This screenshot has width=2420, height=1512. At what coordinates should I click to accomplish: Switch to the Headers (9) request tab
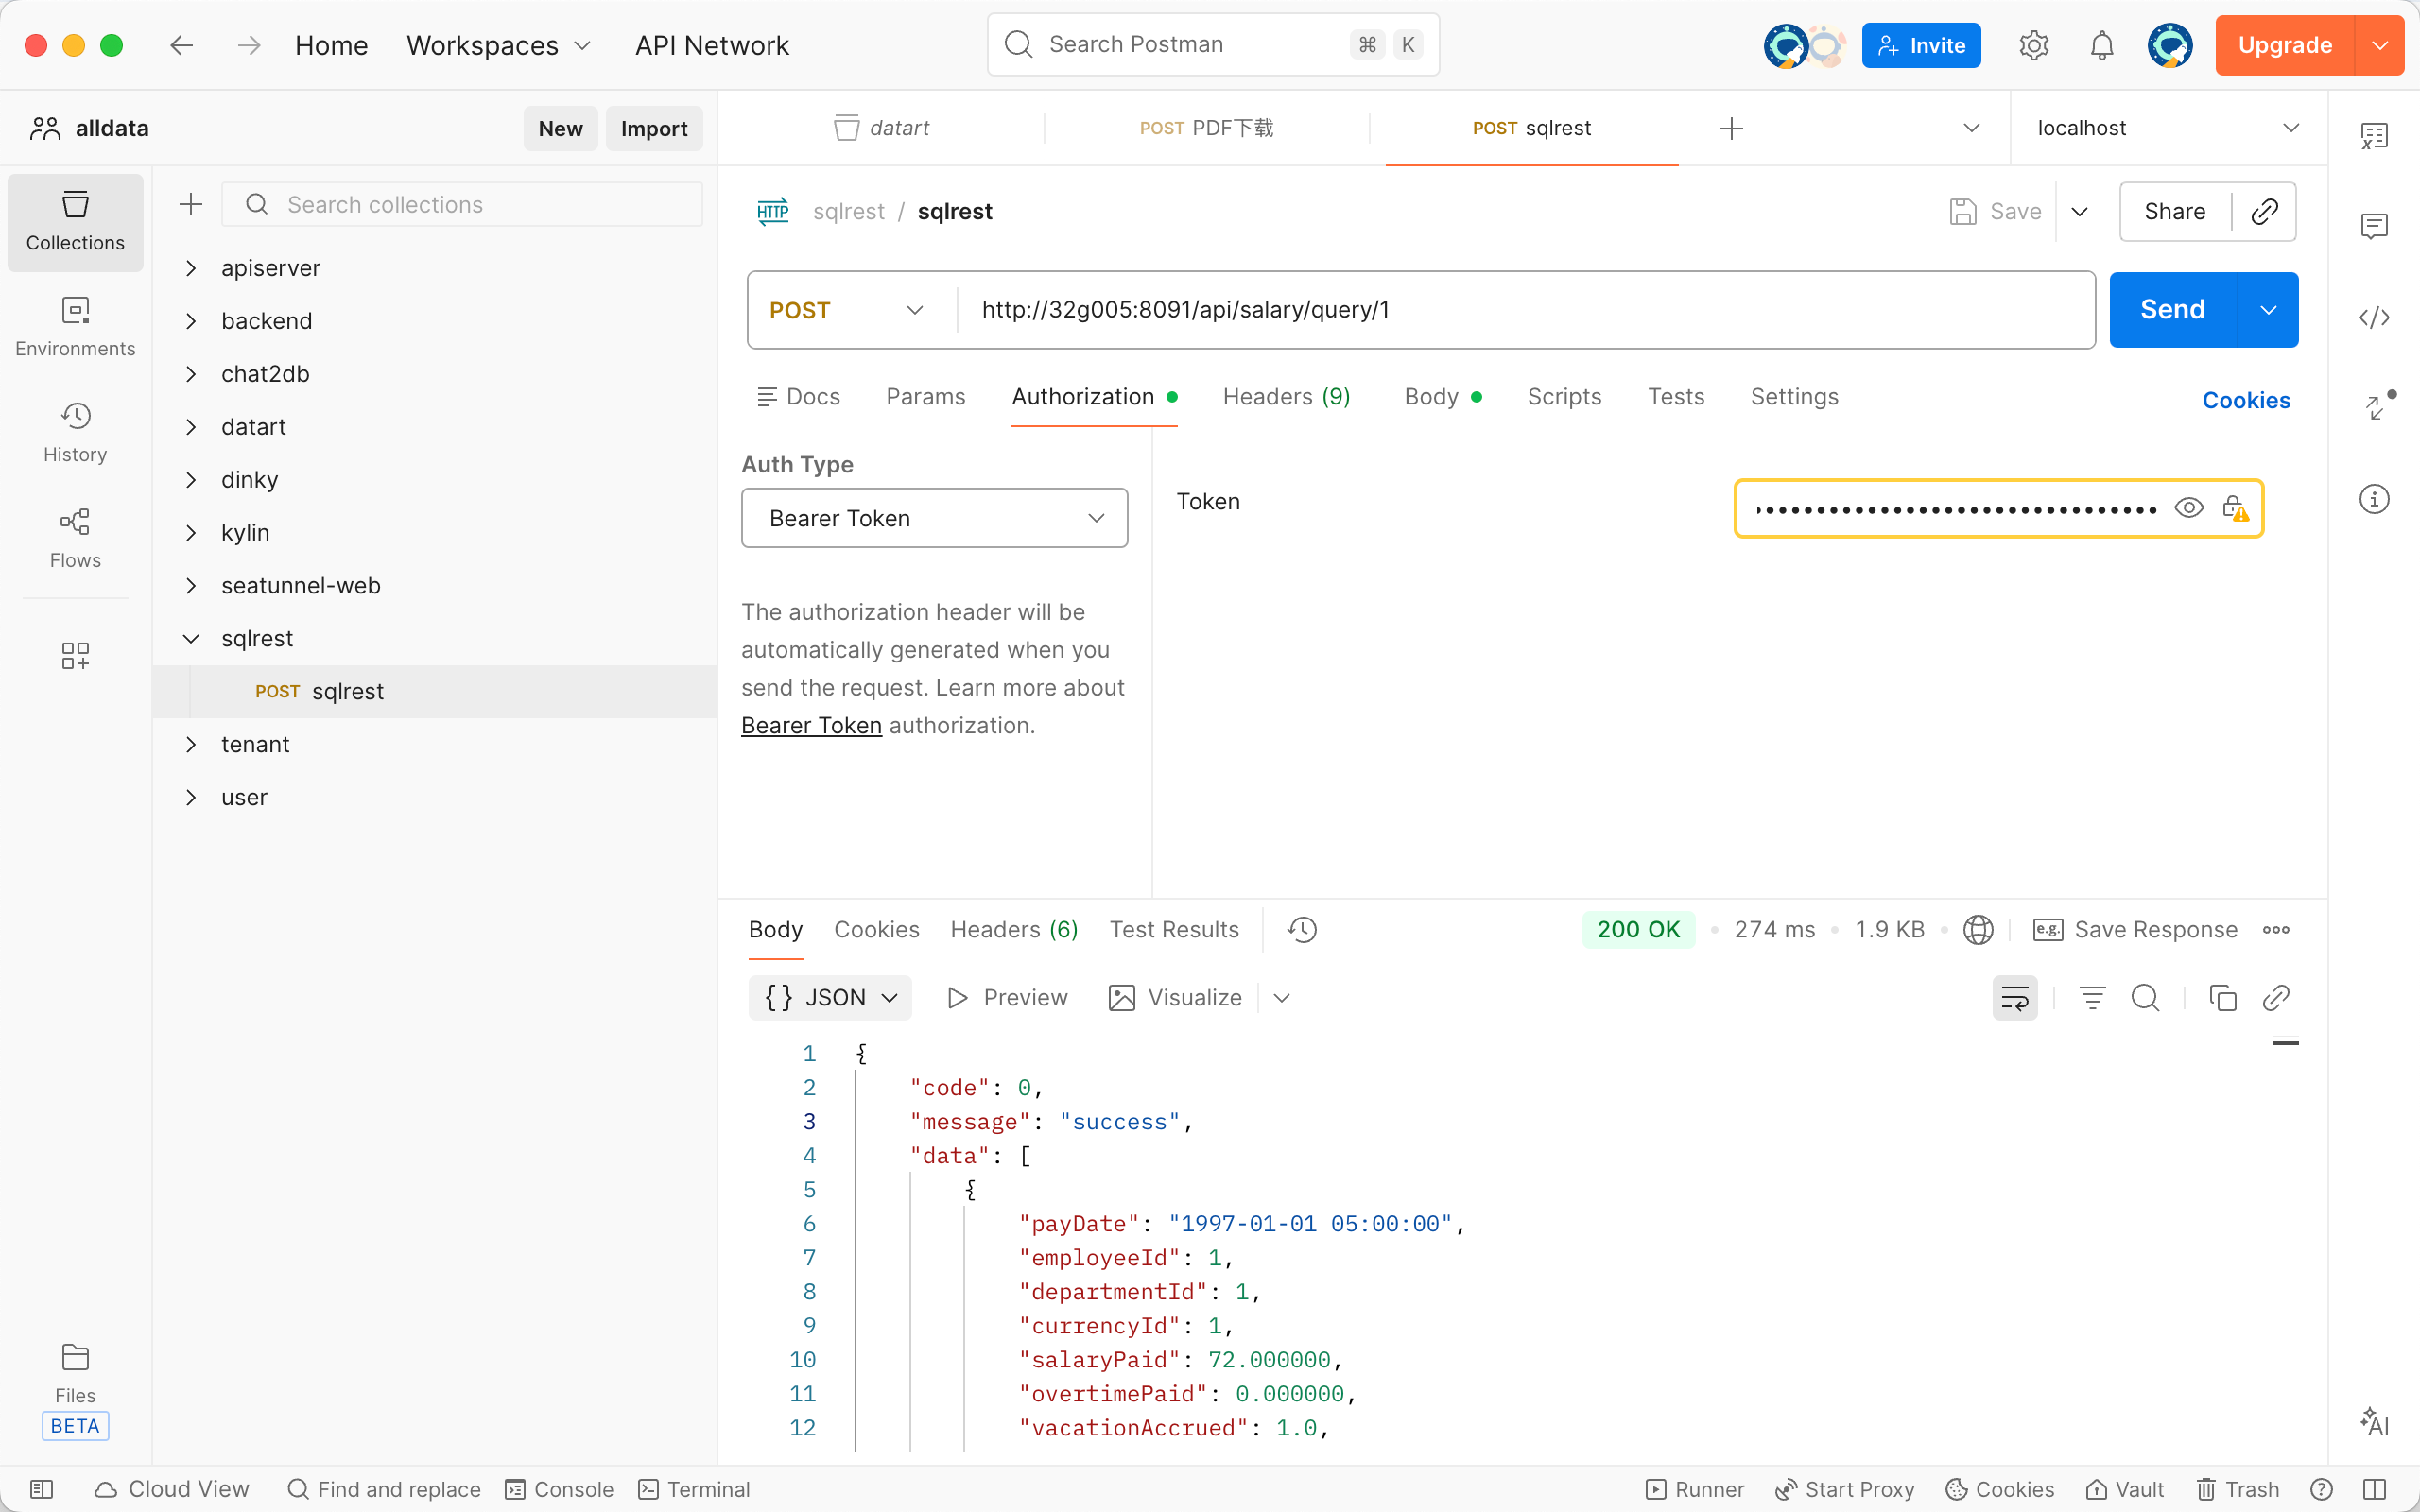click(x=1286, y=397)
